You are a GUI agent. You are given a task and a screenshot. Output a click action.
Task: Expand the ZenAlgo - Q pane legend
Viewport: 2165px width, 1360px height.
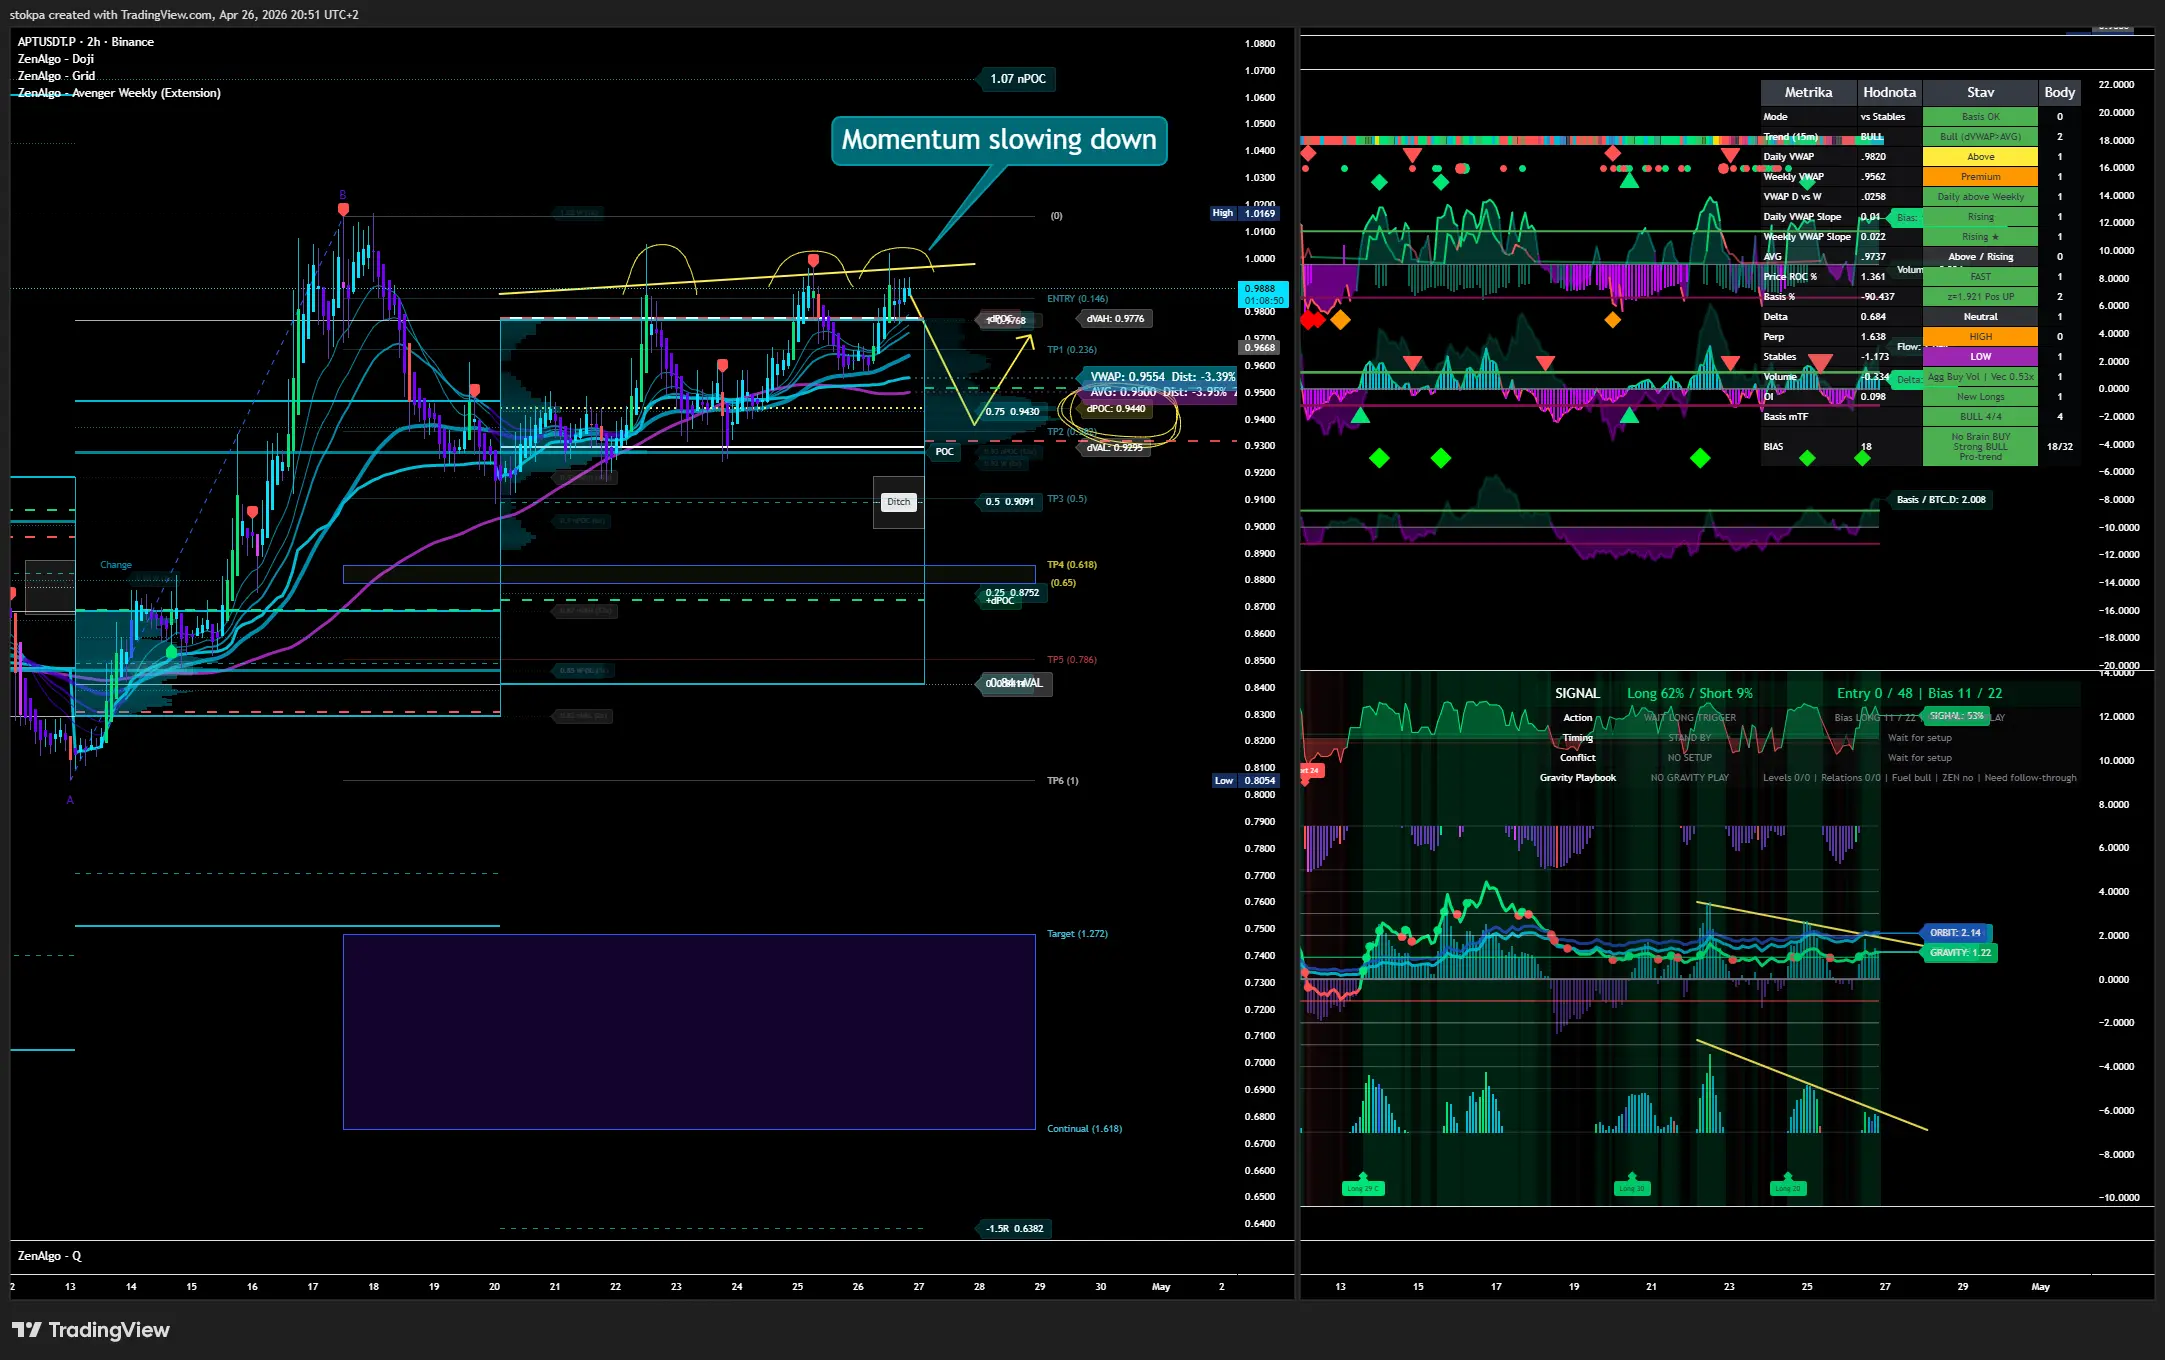[49, 1256]
